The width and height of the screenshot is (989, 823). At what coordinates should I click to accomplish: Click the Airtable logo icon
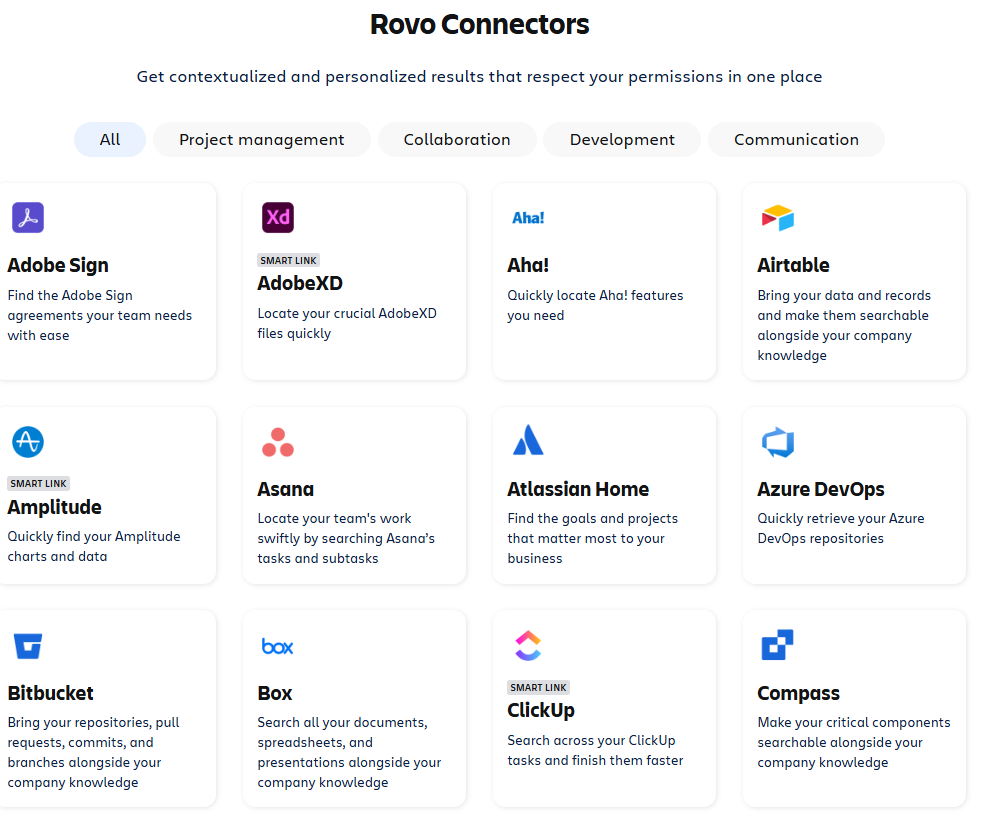pos(778,218)
